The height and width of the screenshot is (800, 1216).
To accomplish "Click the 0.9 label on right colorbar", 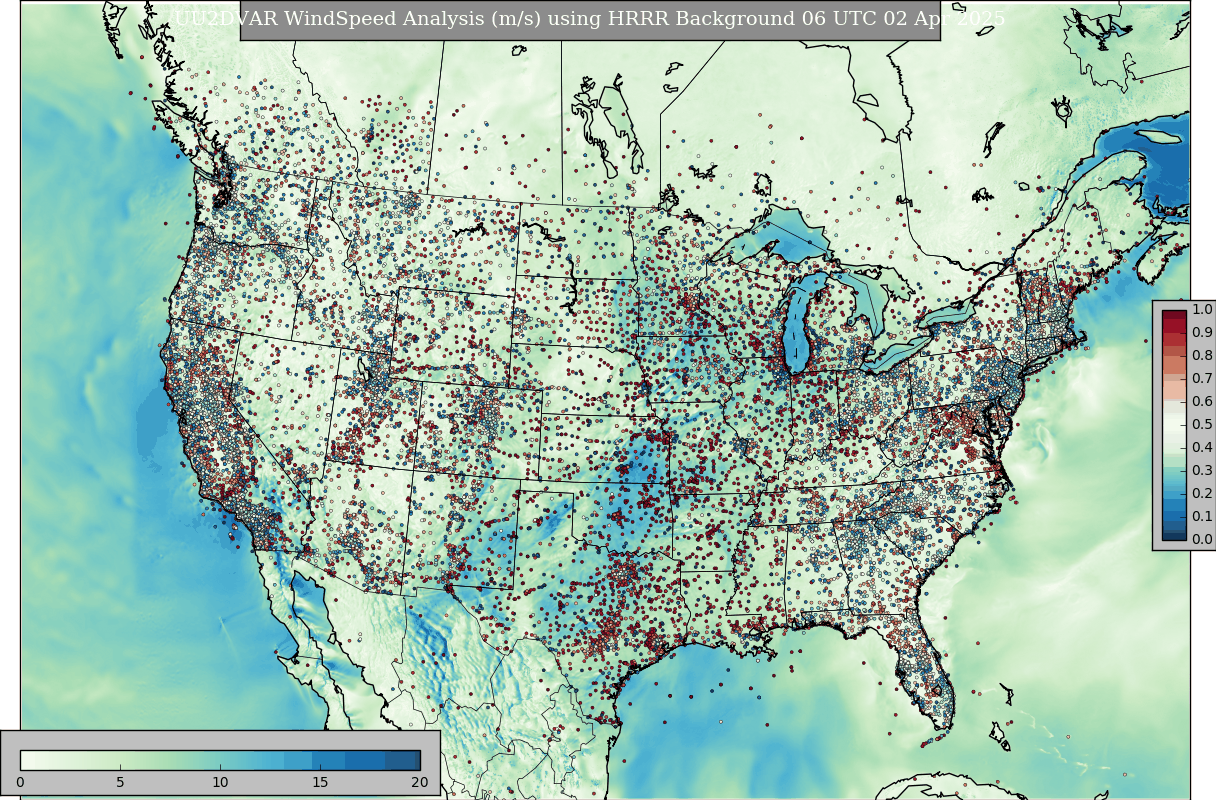I will [x=1201, y=332].
